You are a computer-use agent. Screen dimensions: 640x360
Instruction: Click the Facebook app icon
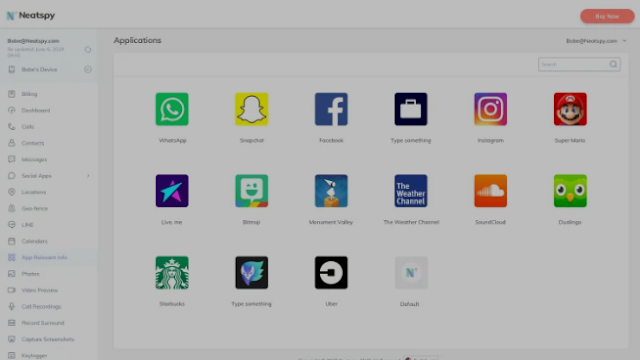pyautogui.click(x=331, y=109)
